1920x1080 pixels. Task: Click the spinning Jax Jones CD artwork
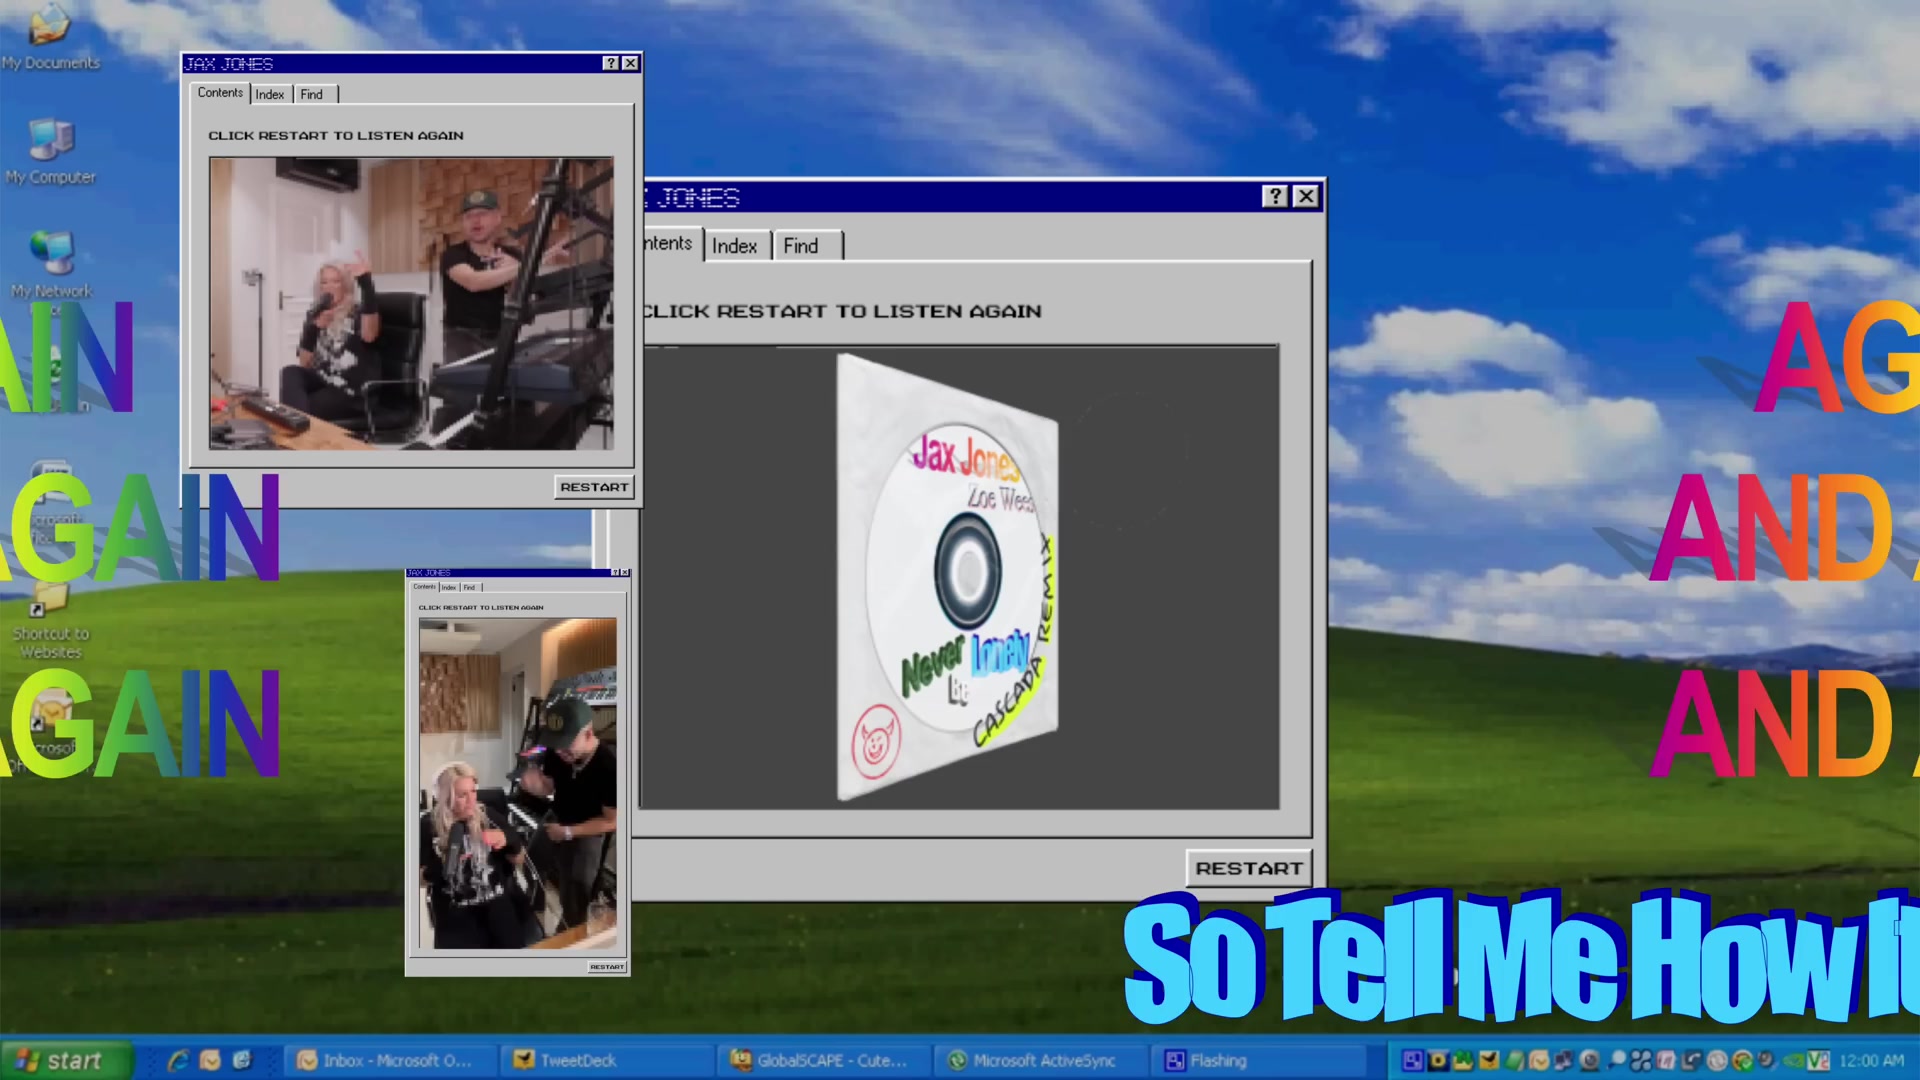948,577
